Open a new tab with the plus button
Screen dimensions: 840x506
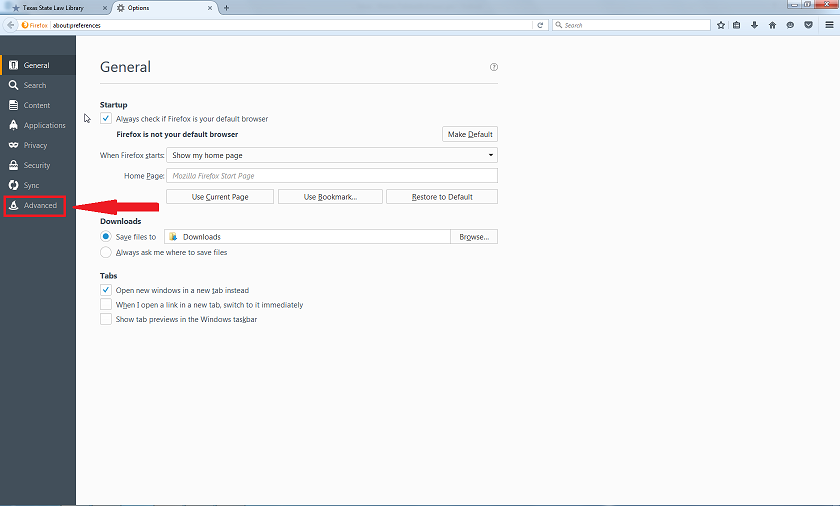click(x=227, y=8)
